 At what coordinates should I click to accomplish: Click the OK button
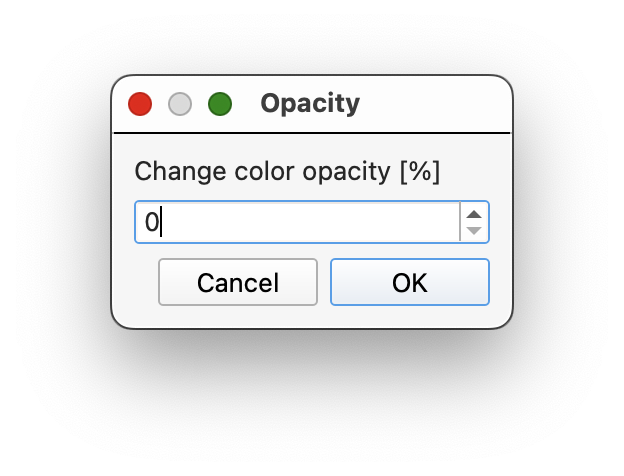point(410,282)
